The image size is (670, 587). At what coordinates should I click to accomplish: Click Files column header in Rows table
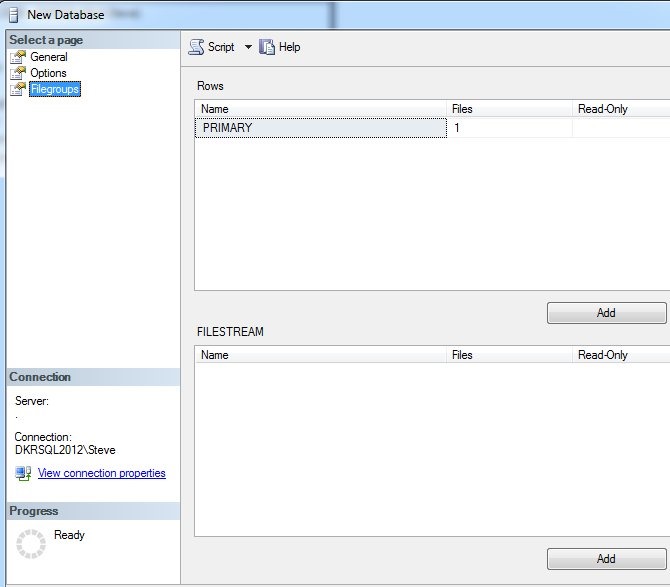509,109
